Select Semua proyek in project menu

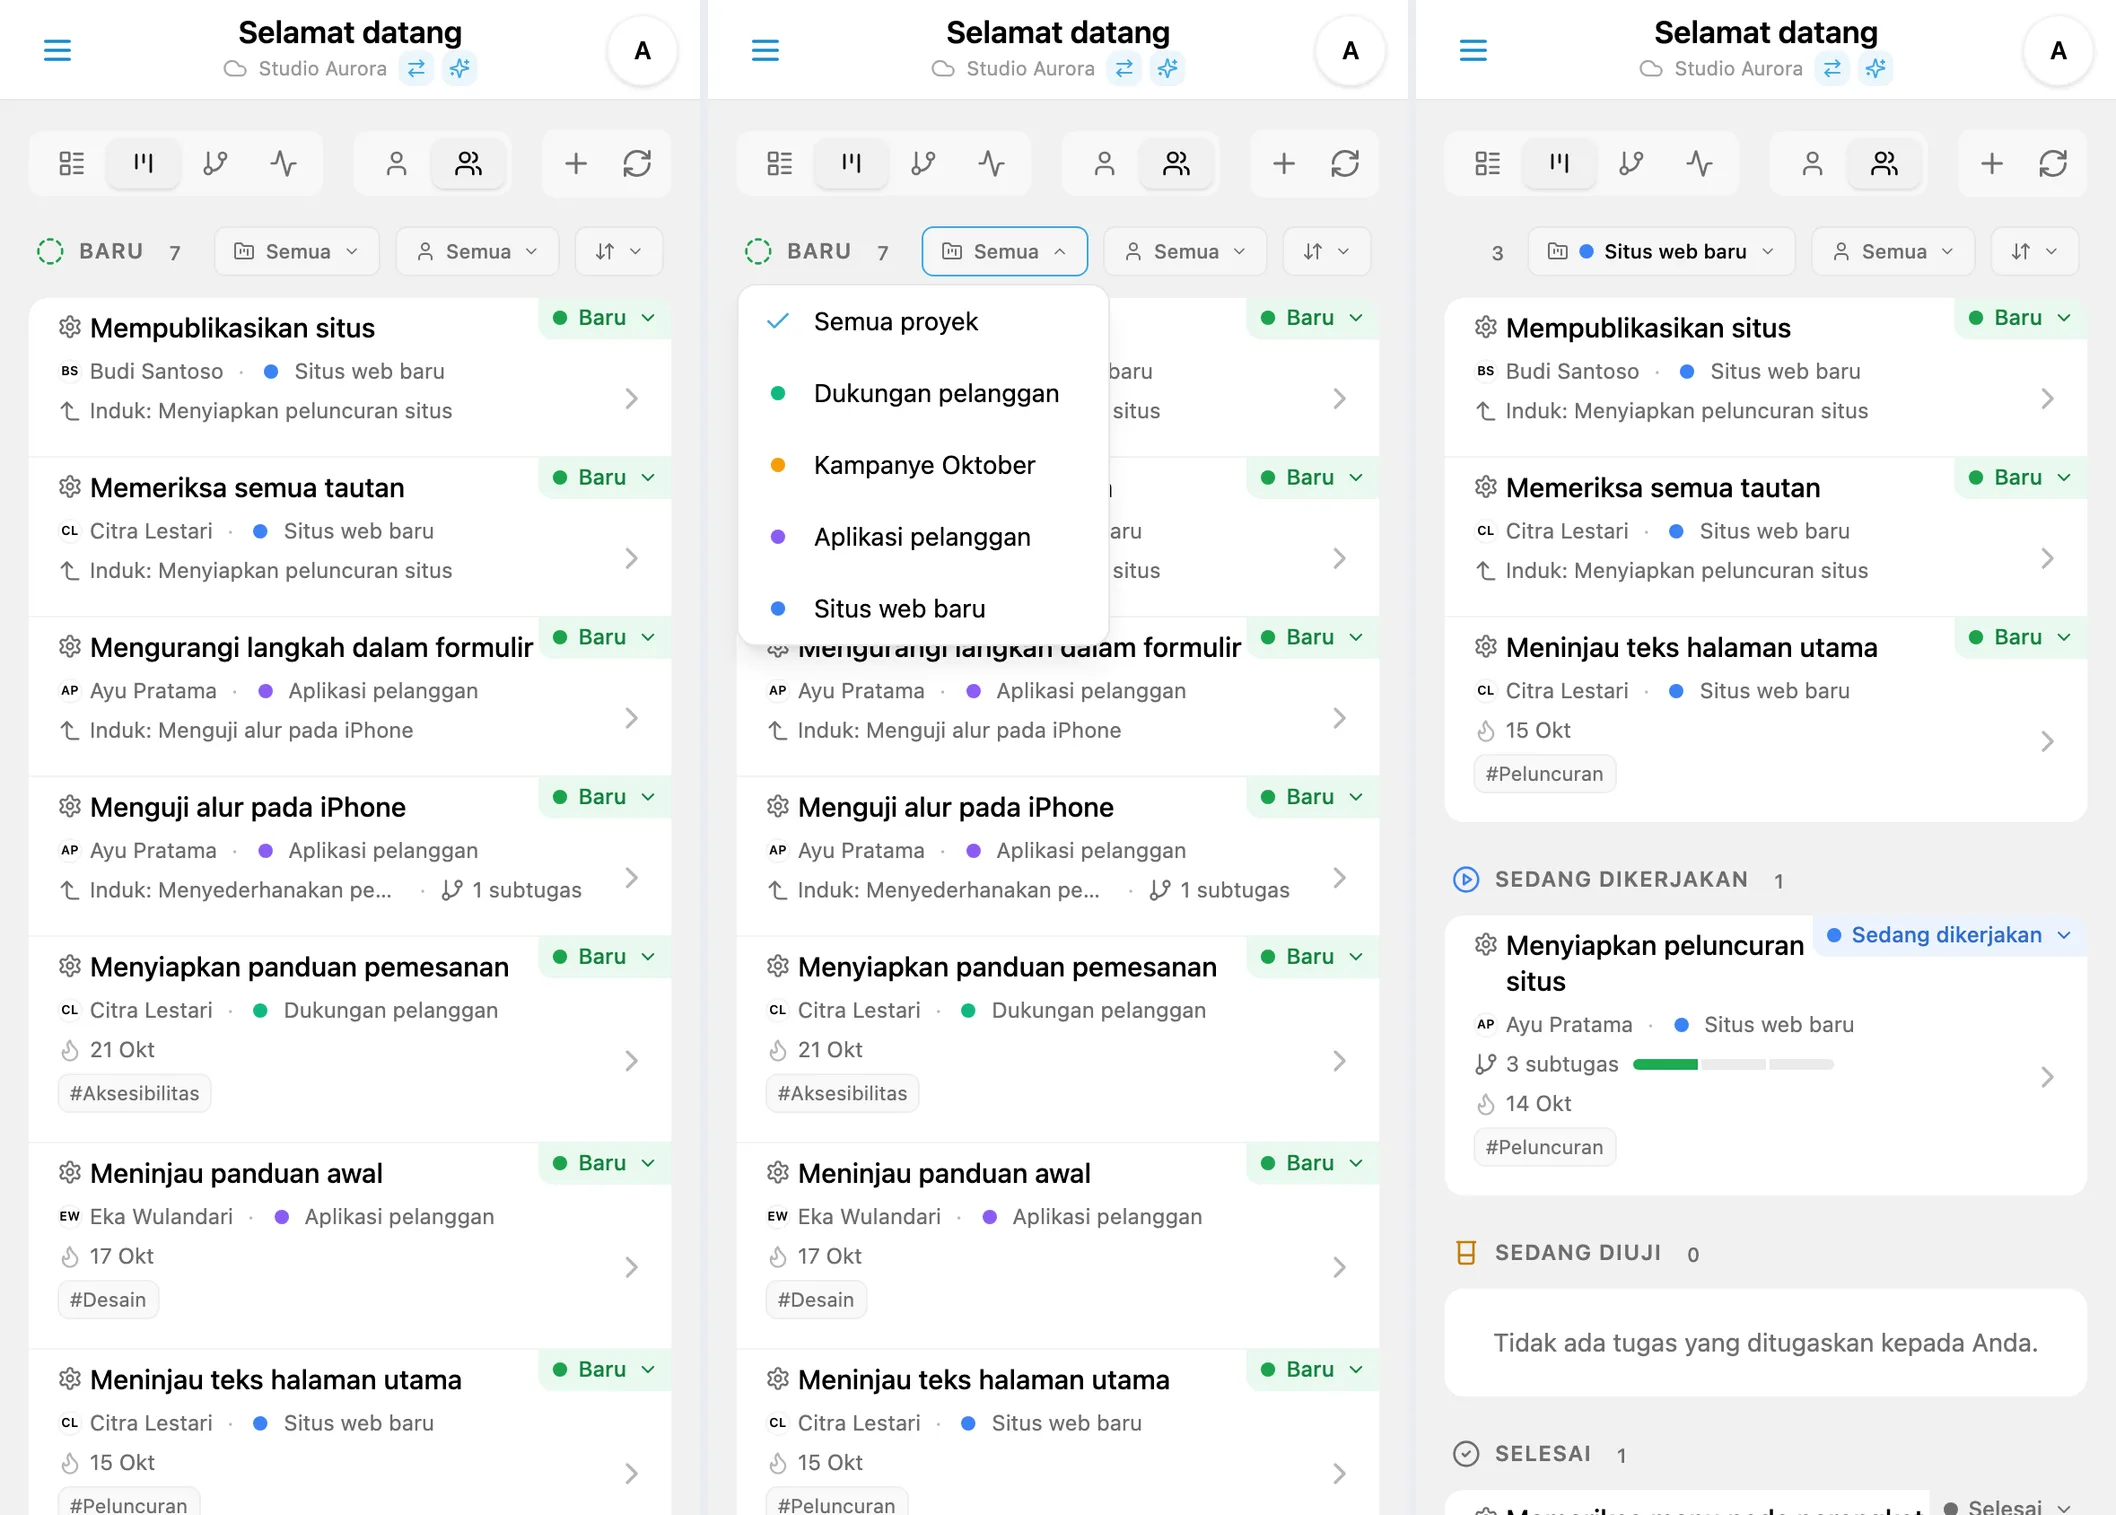pos(923,322)
